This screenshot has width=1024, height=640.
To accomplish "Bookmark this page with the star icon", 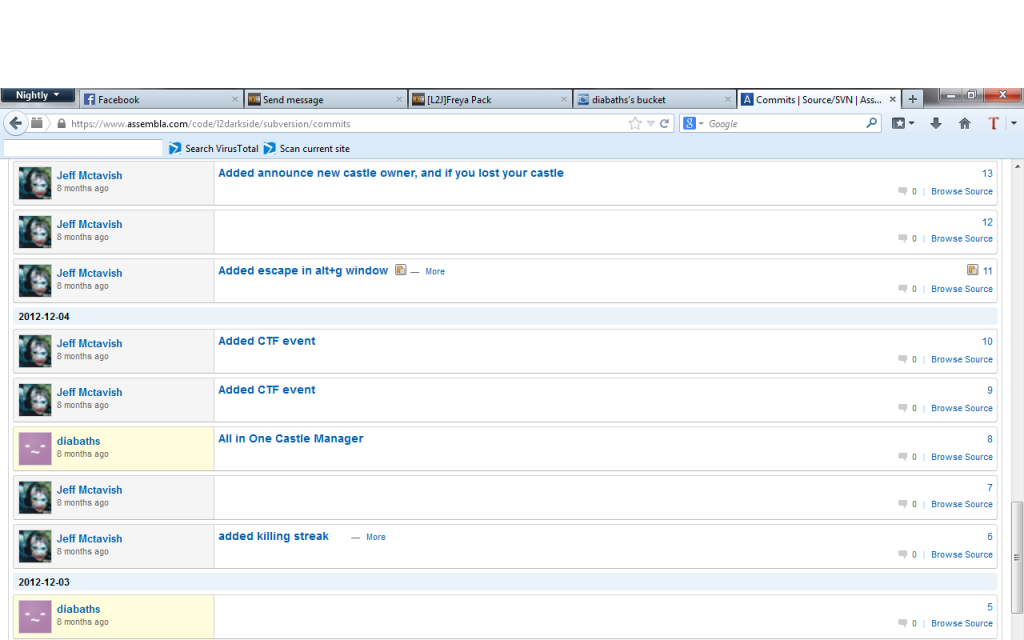I will (x=635, y=124).
